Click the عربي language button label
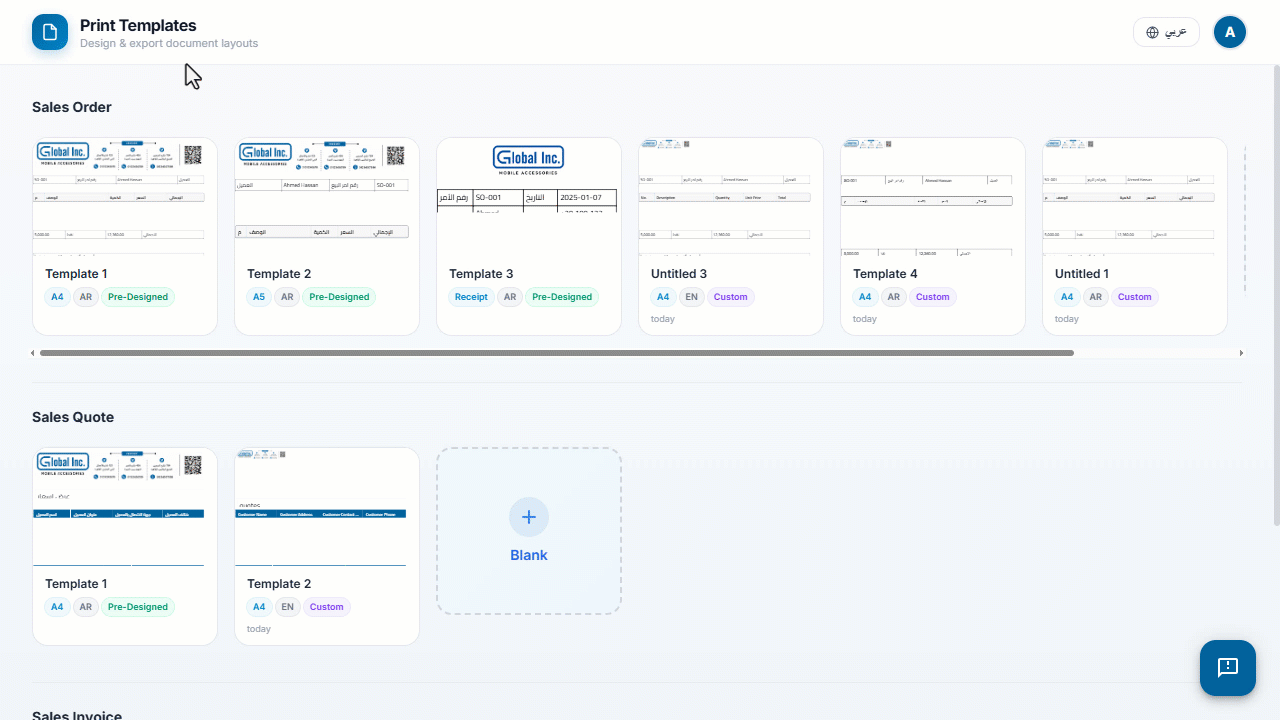The image size is (1280, 720). [x=1176, y=32]
